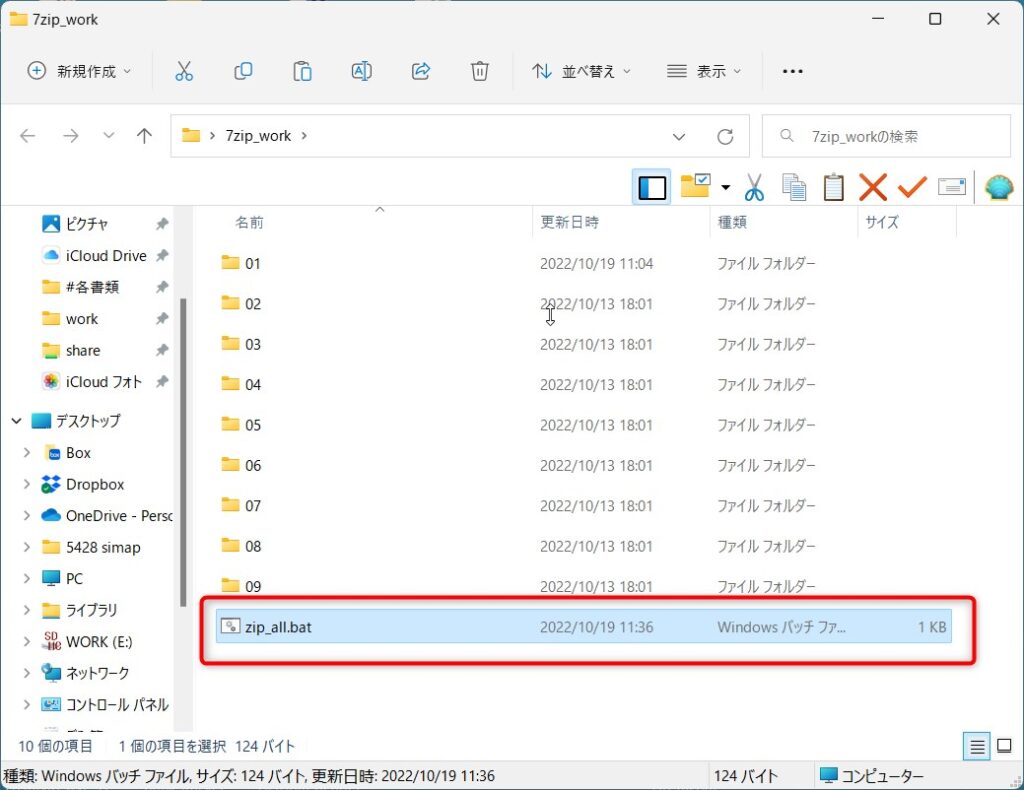The image size is (1024, 790).
Task: Click the Delete trash icon
Action: tap(479, 71)
